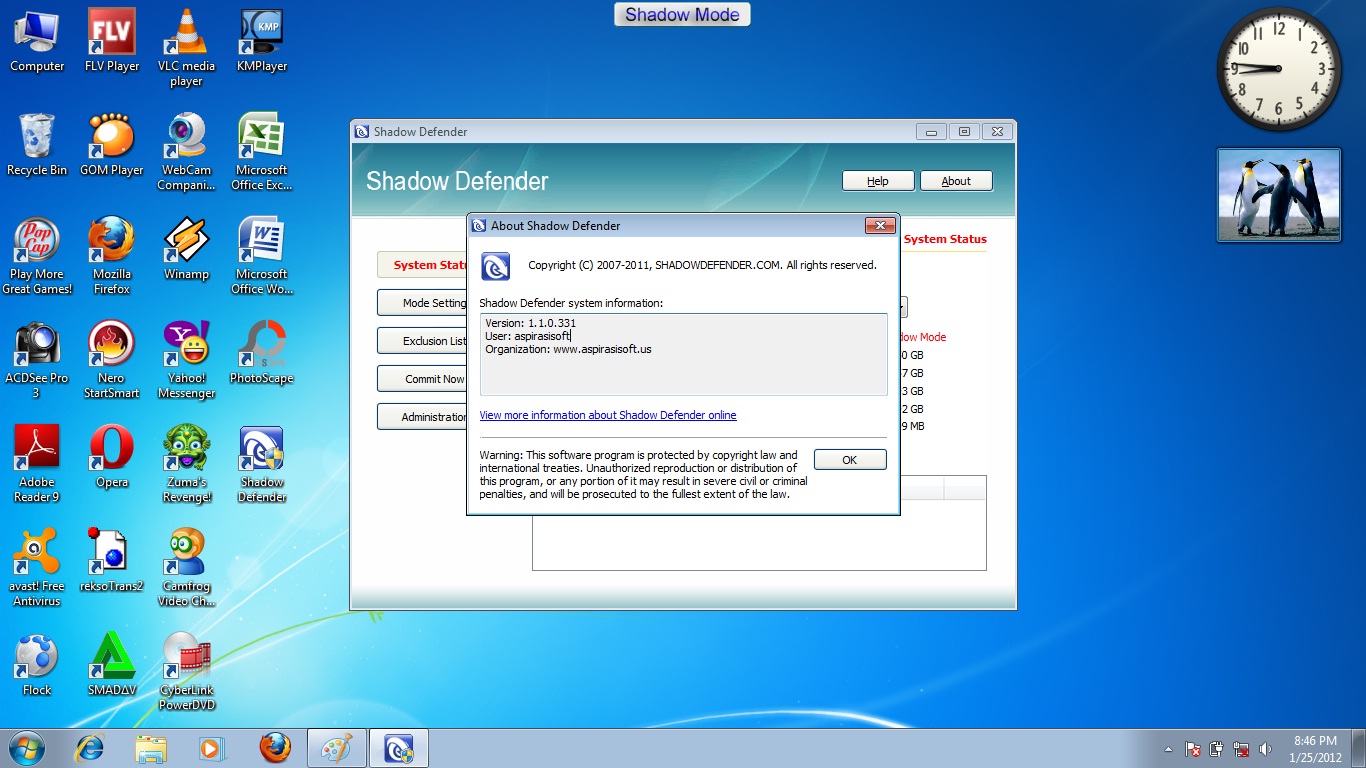
Task: Click OK in About dialog
Action: 850,460
